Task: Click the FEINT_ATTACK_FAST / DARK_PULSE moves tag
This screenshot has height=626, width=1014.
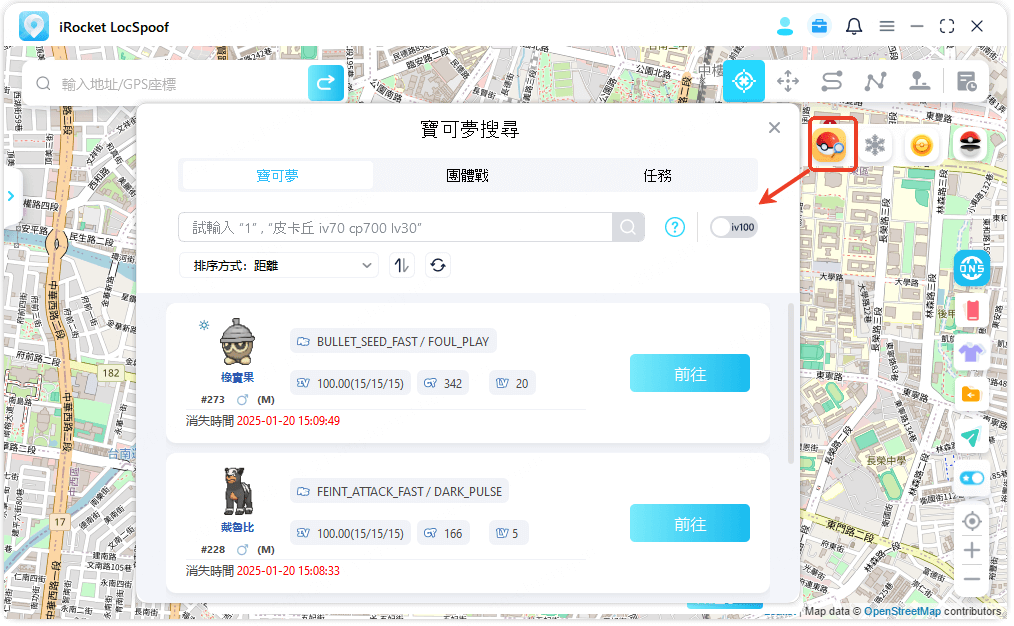Action: point(400,491)
